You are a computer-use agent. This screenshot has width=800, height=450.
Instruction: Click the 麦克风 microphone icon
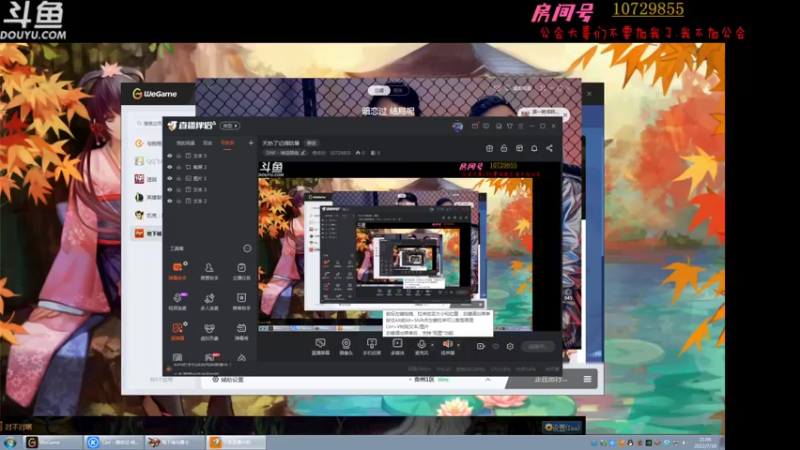click(x=421, y=346)
